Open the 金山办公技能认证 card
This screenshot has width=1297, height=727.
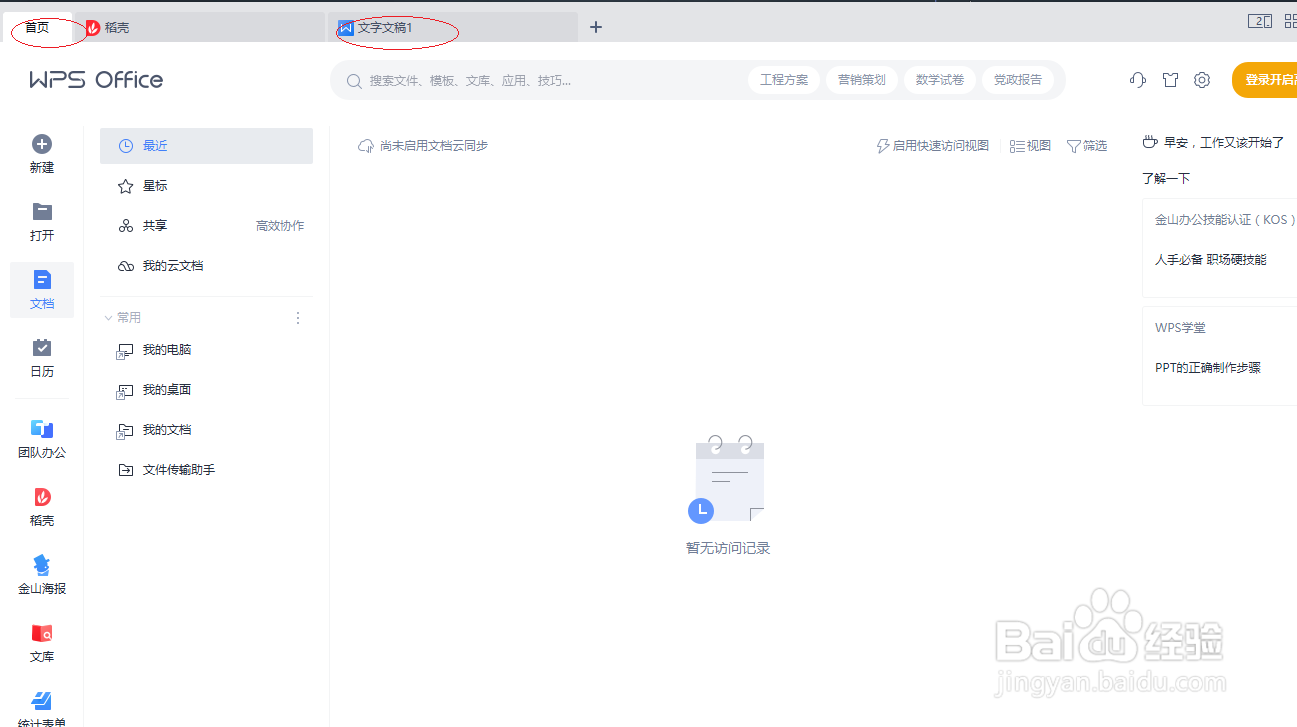[x=1220, y=248]
